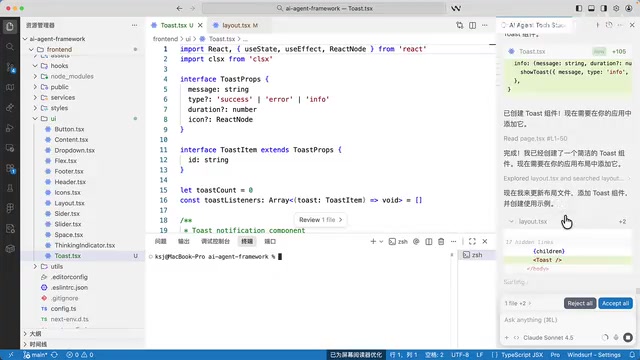
Task: Split the terminal pane
Action: 429,242
